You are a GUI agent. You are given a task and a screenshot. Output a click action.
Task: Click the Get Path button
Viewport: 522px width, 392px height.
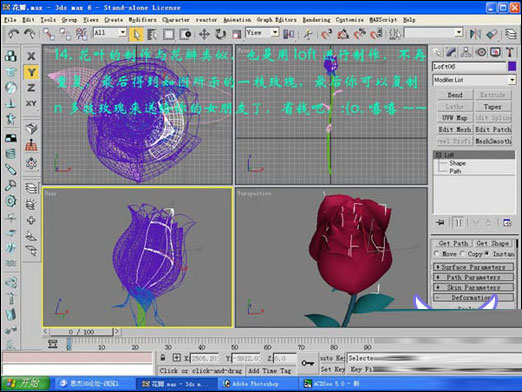[453, 243]
